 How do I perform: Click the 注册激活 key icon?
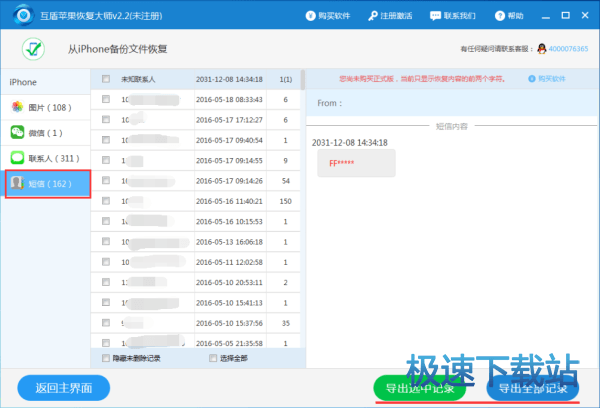pos(372,16)
